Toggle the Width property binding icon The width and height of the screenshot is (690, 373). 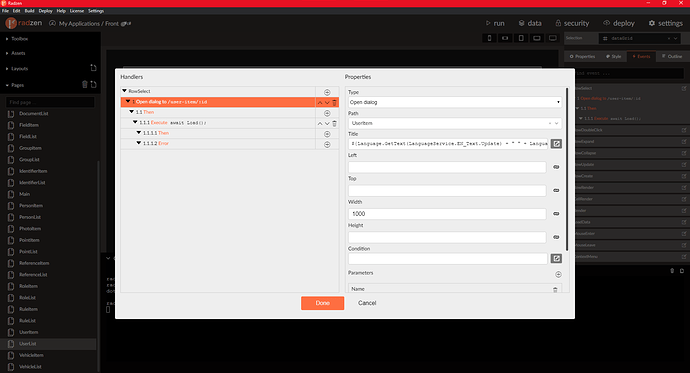coord(556,214)
